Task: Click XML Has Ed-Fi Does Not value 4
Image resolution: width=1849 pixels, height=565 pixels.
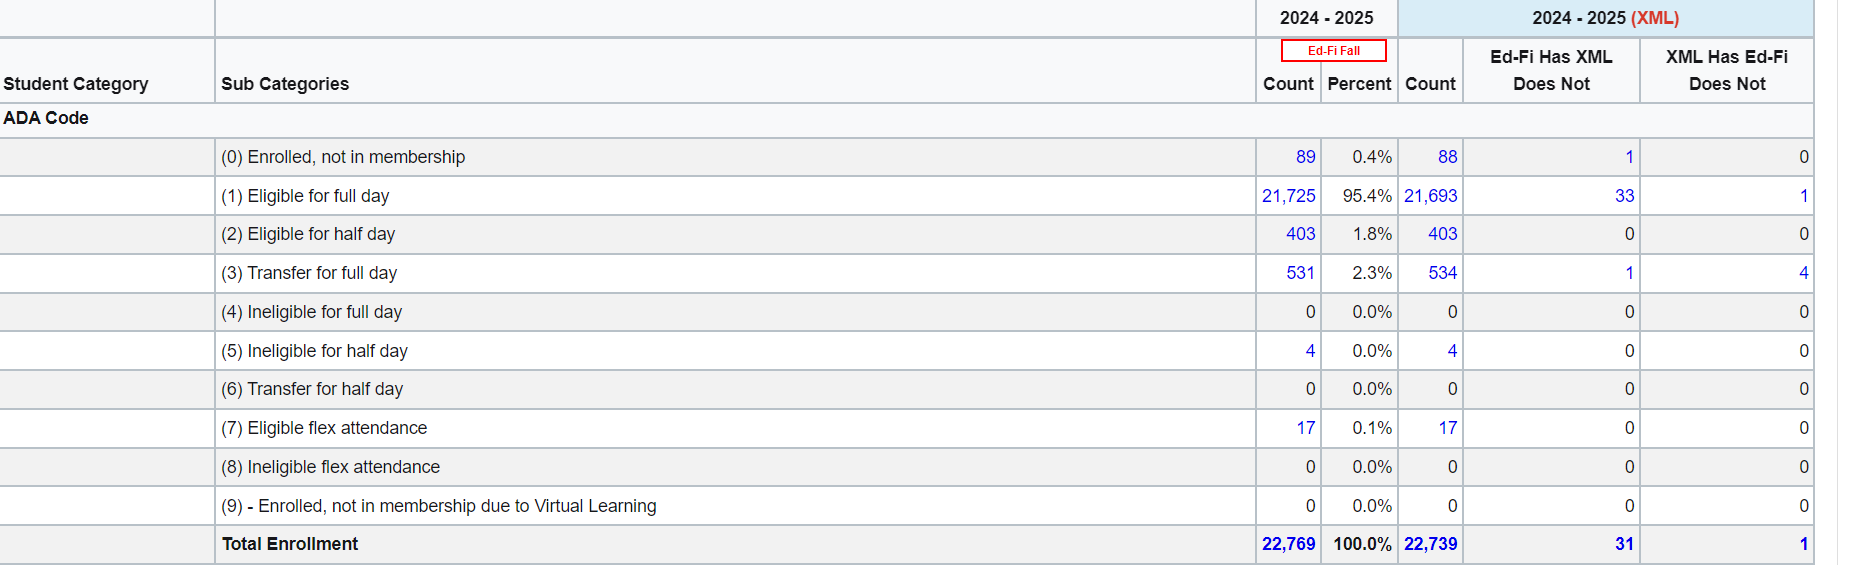Action: (x=1803, y=273)
